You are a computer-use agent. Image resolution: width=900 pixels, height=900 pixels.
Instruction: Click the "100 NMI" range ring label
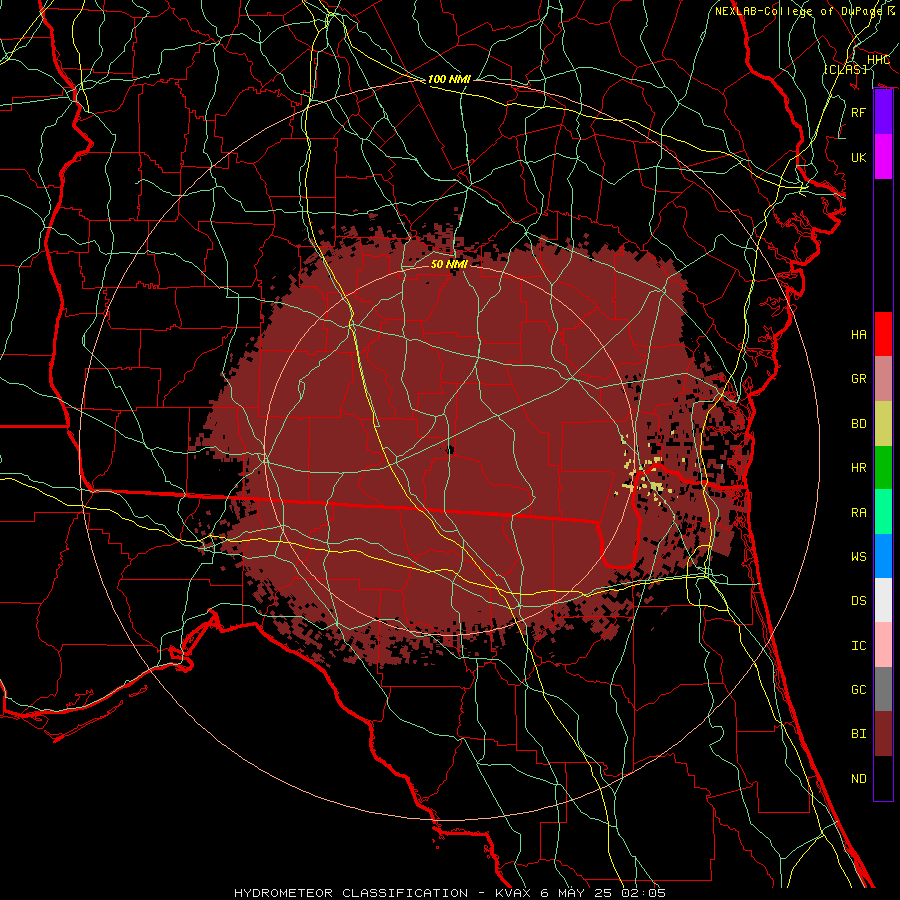click(449, 79)
